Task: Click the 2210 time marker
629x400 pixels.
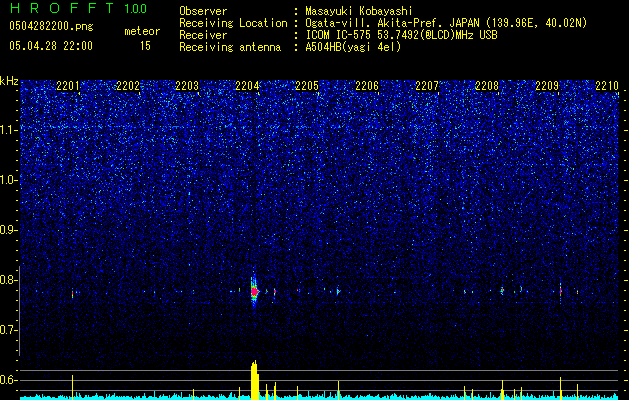Action: click(x=607, y=85)
